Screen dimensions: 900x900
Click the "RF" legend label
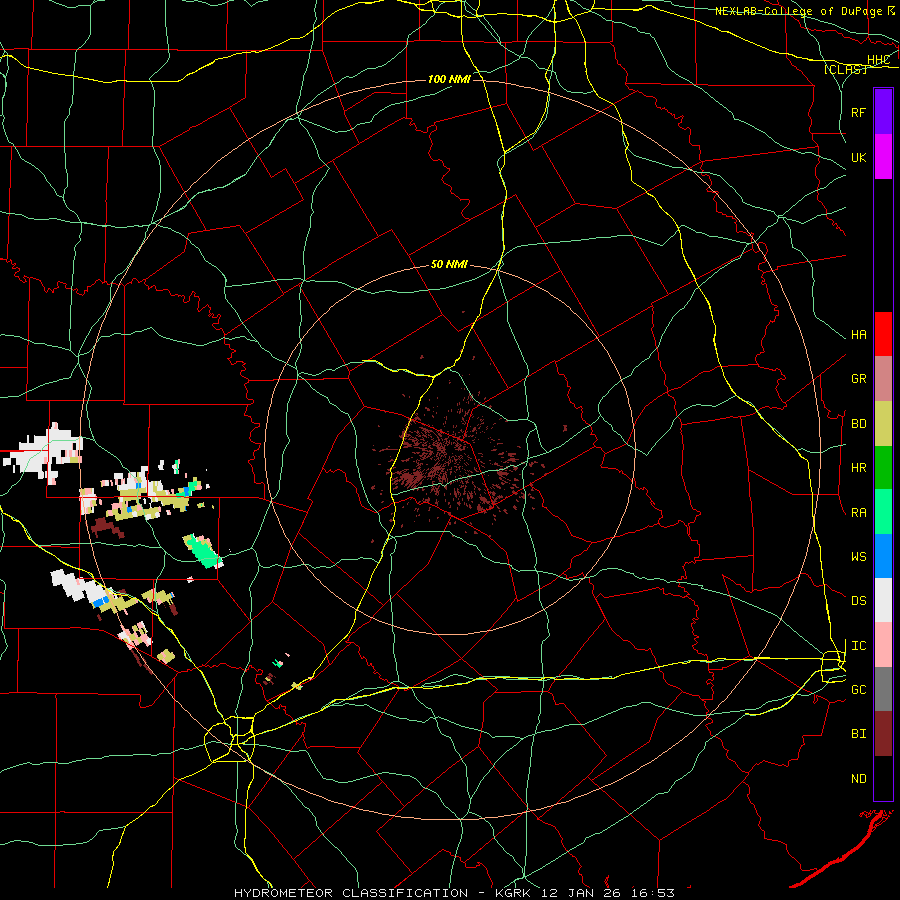[858, 112]
